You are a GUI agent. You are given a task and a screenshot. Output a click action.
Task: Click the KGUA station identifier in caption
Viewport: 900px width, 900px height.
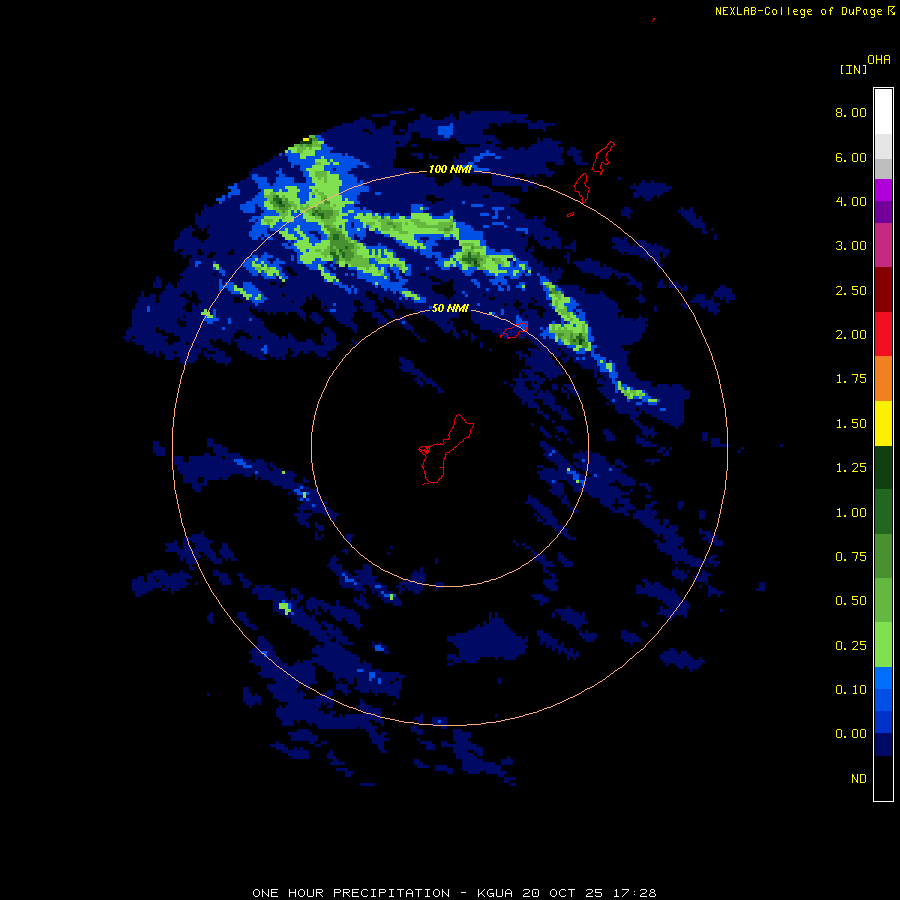pos(495,893)
